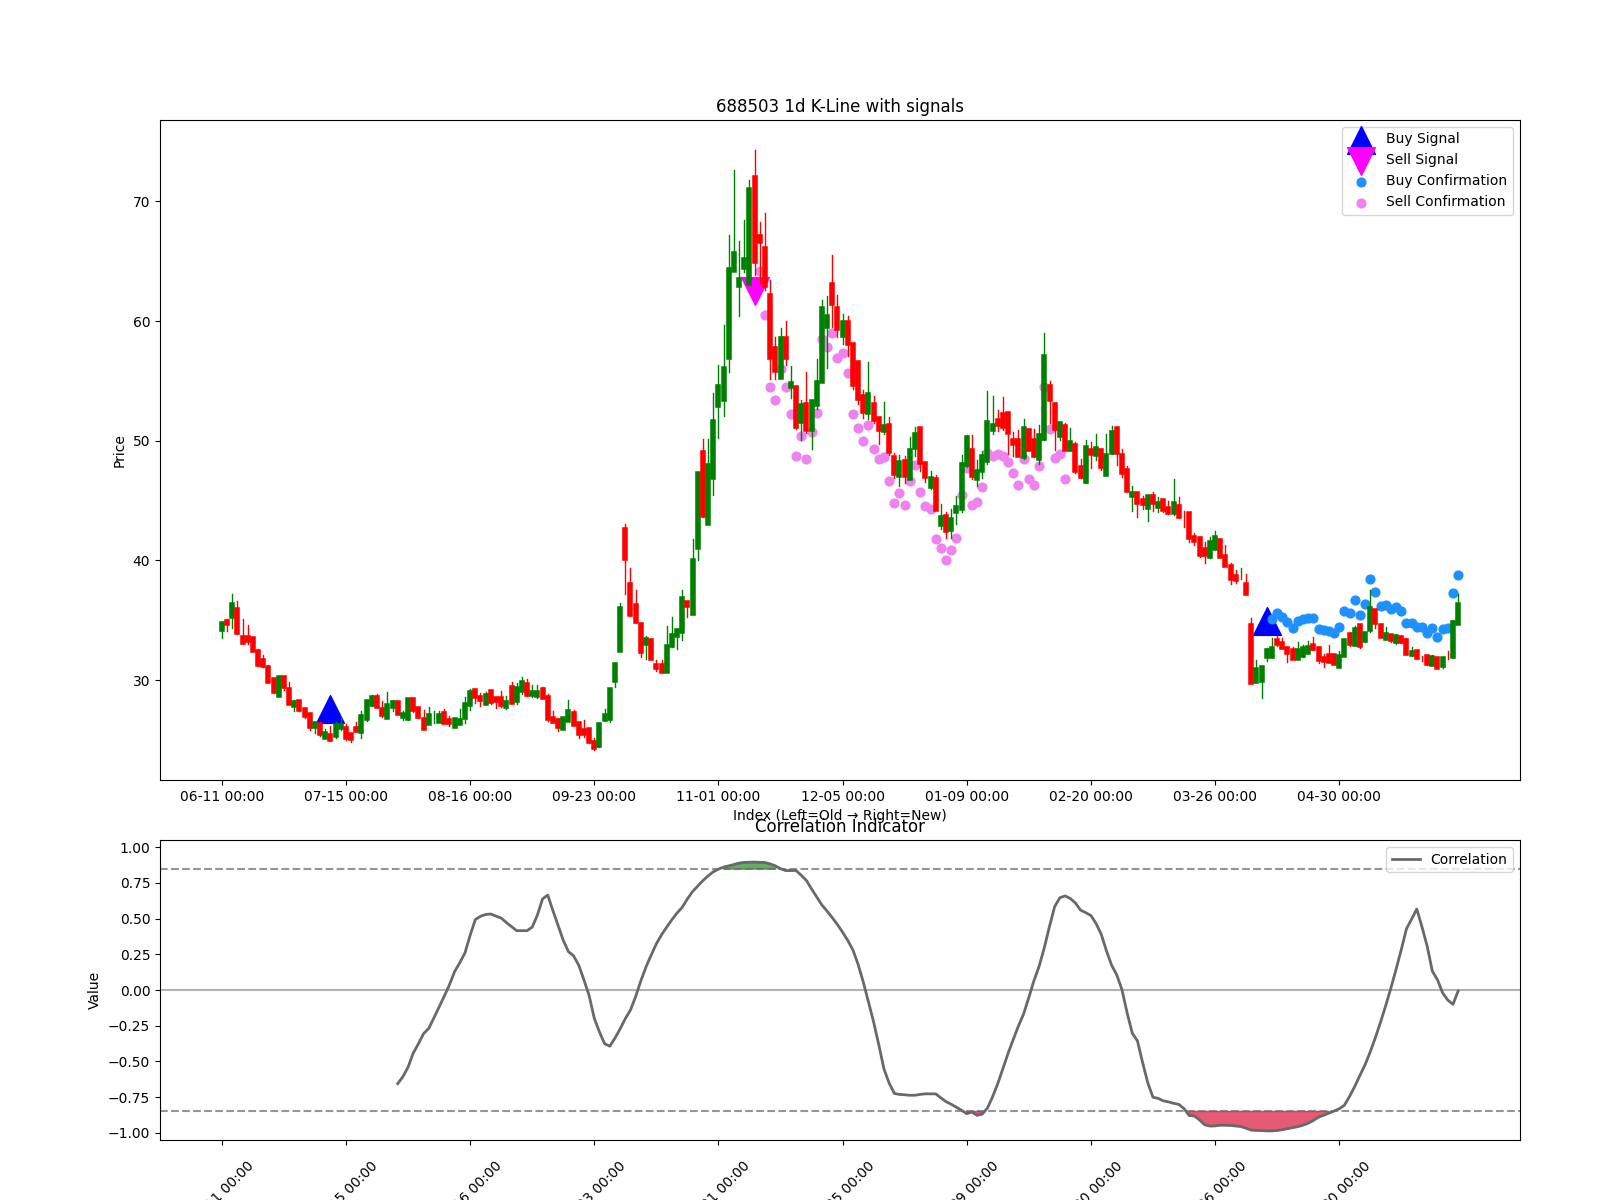Click the 'Value' y-axis label
This screenshot has width=1600, height=1200.
coord(94,991)
